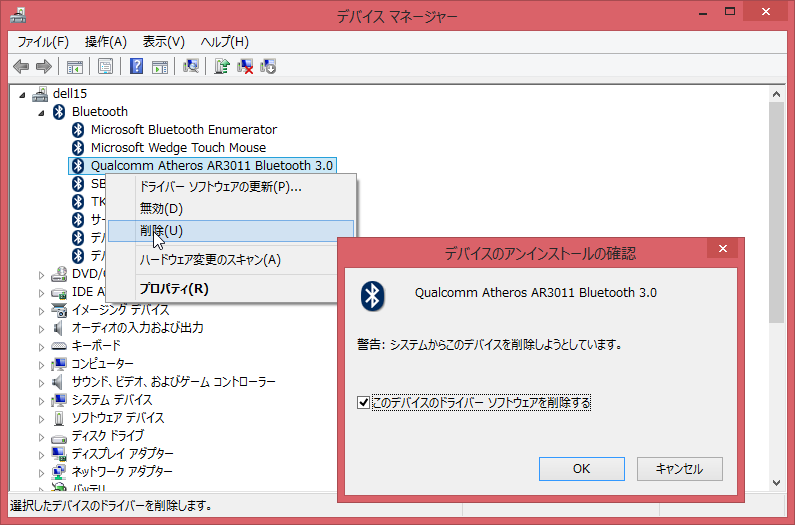Click the Scan for hardware changes icon

pyautogui.click(x=191, y=66)
